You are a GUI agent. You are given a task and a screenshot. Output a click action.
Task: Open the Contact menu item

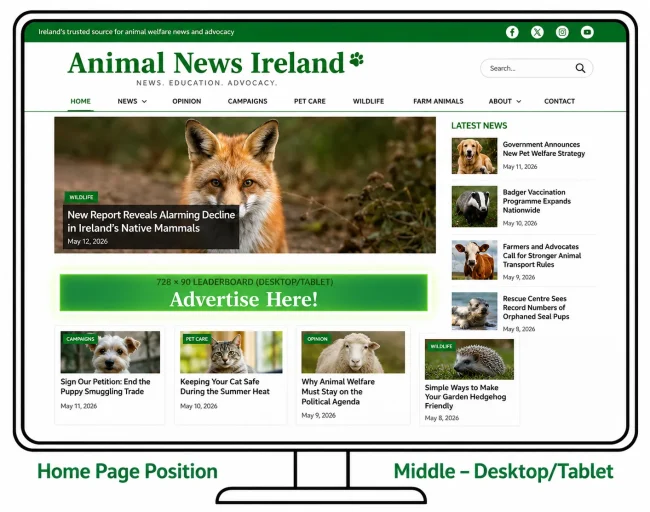559,101
